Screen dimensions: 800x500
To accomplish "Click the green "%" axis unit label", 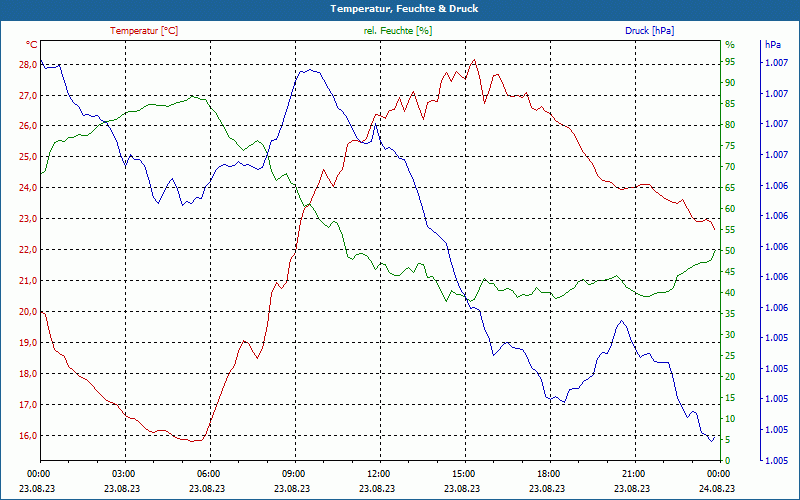I will 730,45.
